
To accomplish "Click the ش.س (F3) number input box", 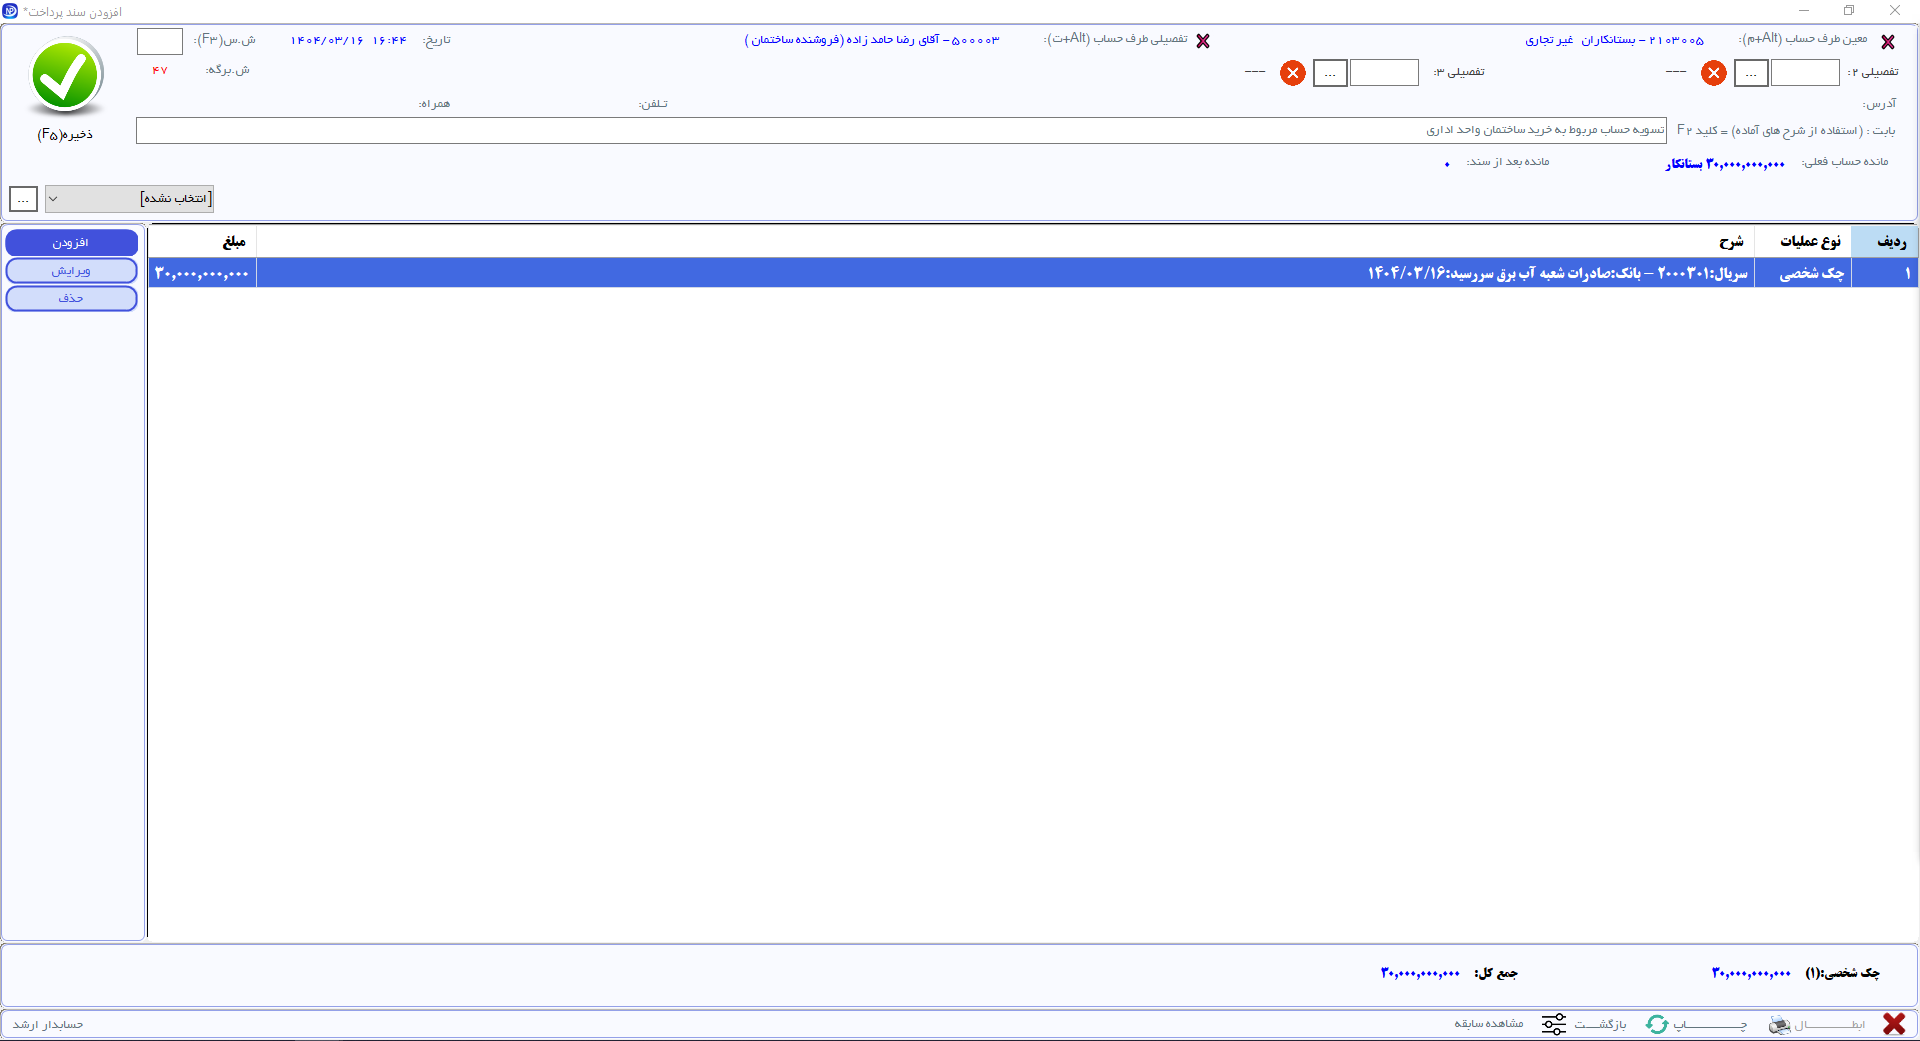I will [160, 41].
